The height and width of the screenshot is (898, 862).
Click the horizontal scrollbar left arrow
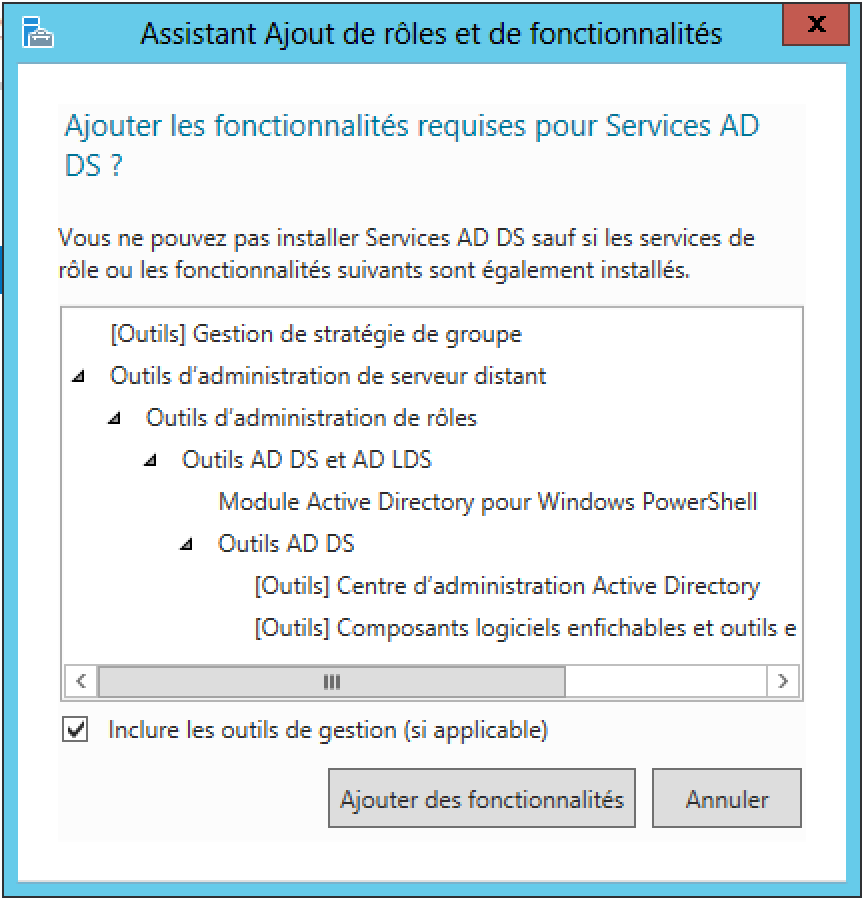(x=80, y=682)
